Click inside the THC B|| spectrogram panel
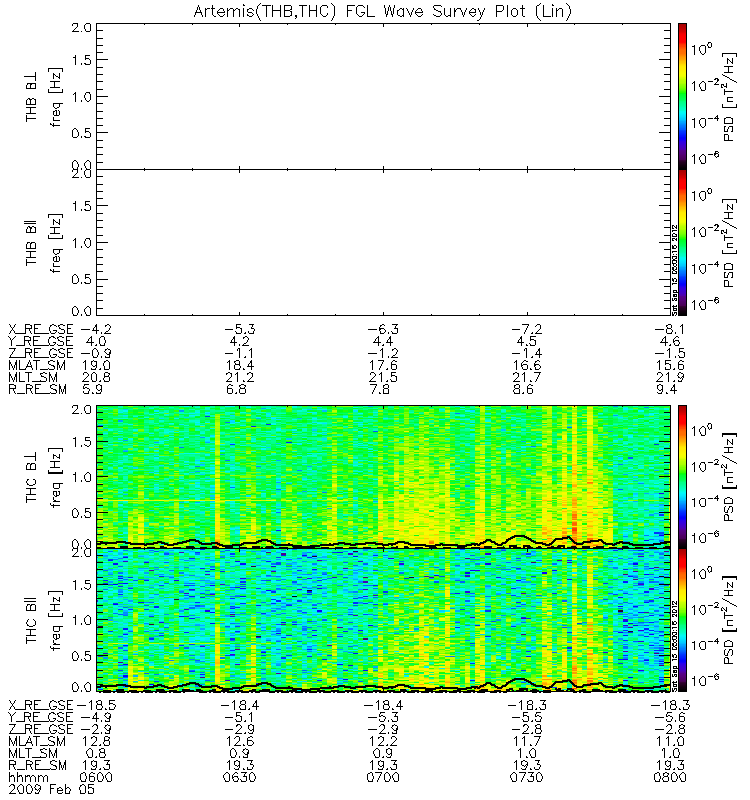Screen dimensions: 750x800 pos(383,620)
